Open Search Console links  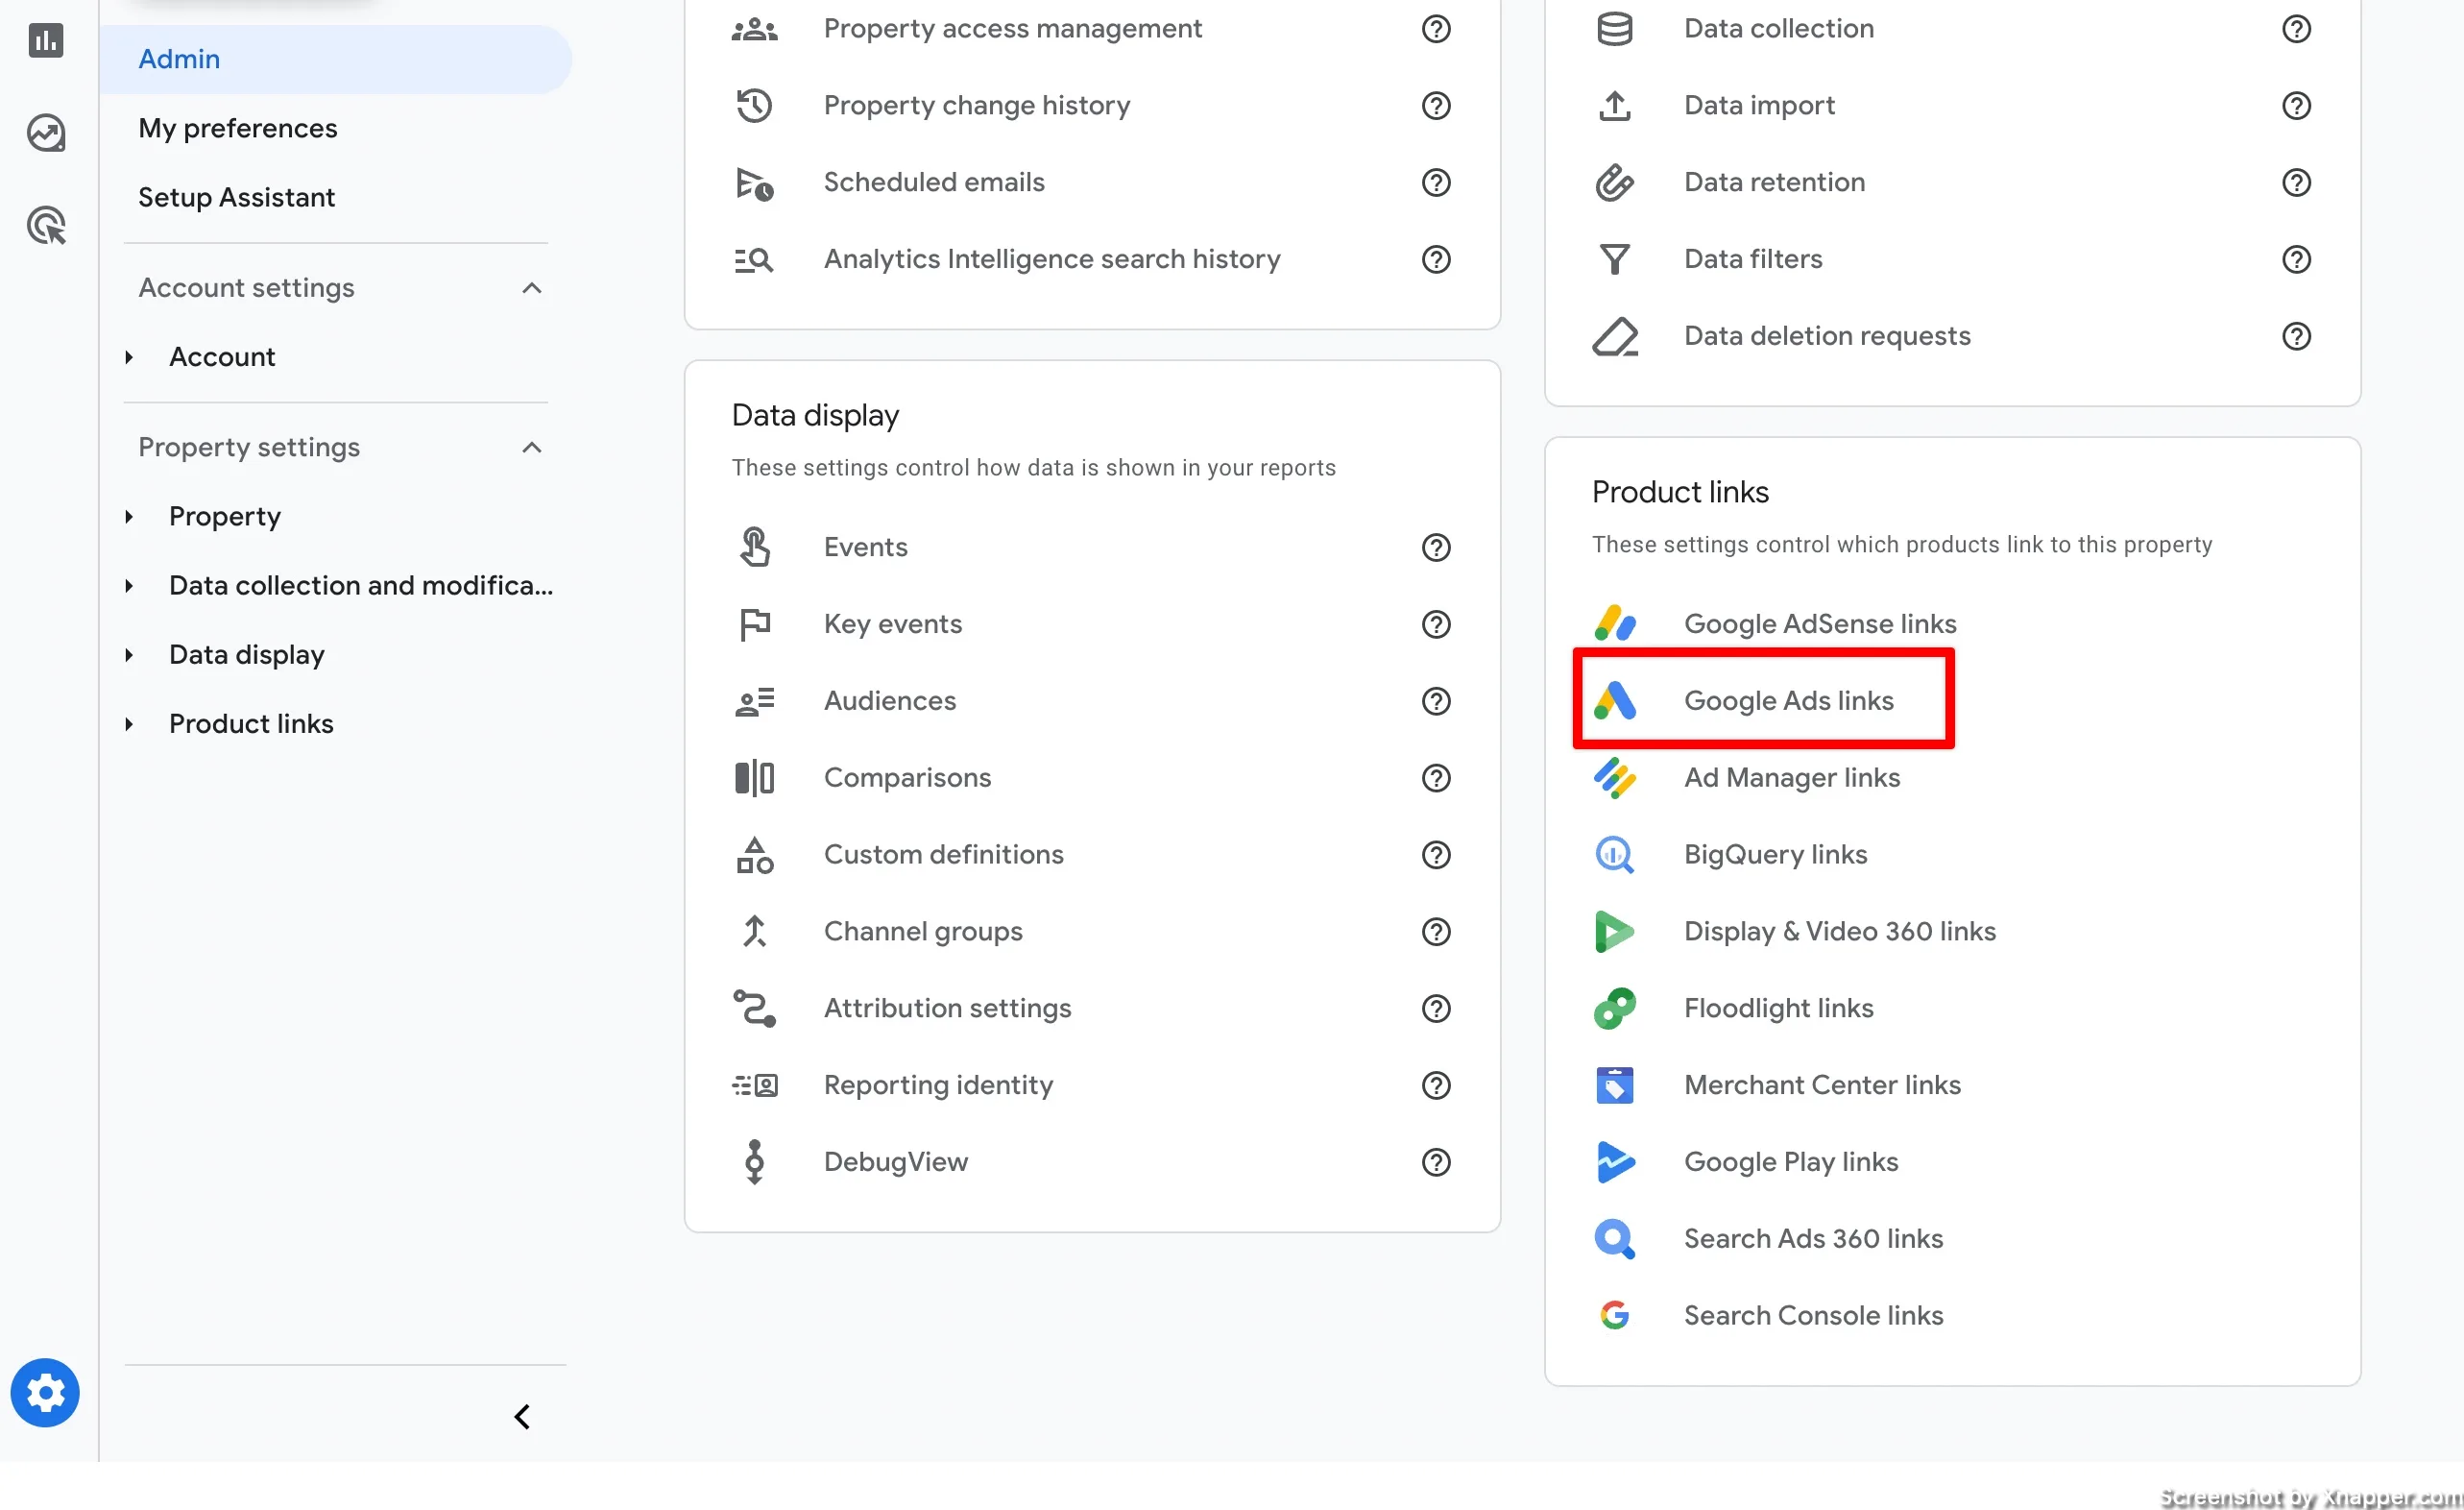pyautogui.click(x=1813, y=1316)
